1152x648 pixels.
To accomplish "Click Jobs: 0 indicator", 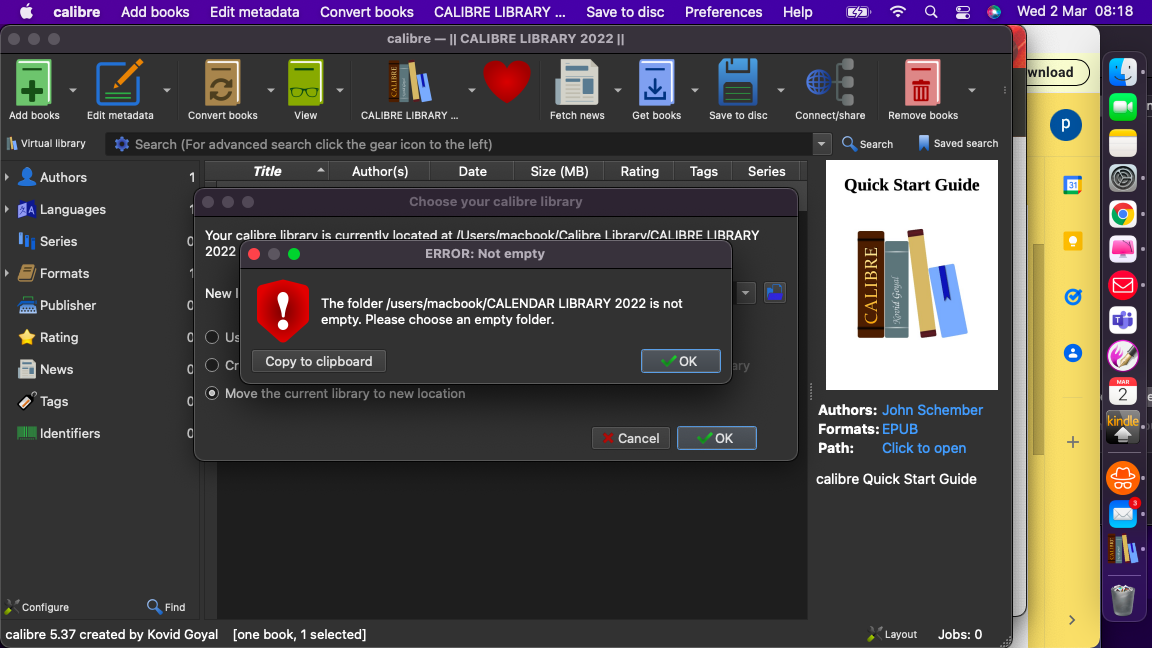I will 960,634.
